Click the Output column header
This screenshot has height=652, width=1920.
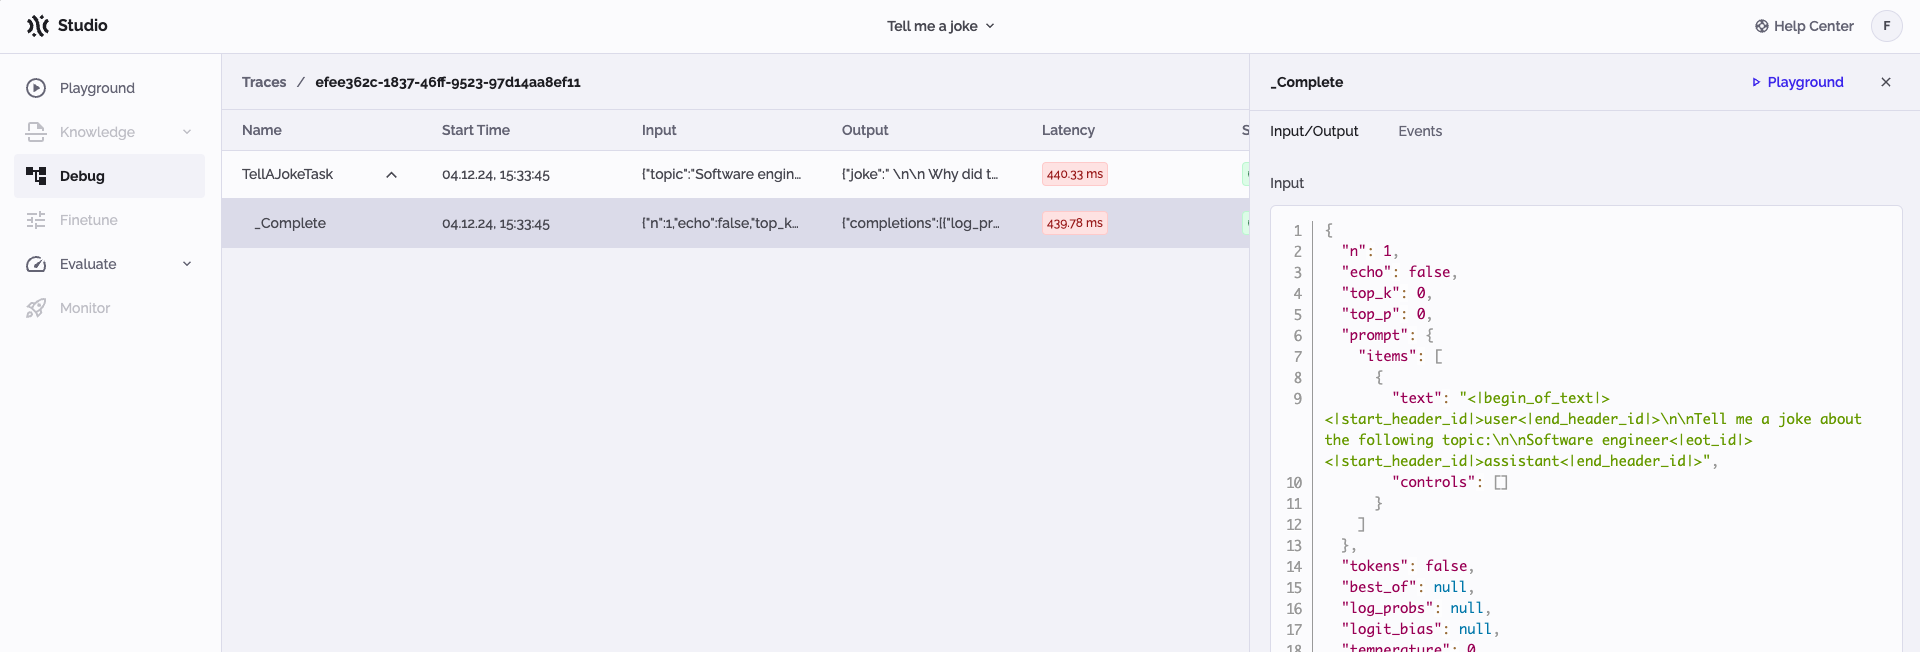(865, 130)
